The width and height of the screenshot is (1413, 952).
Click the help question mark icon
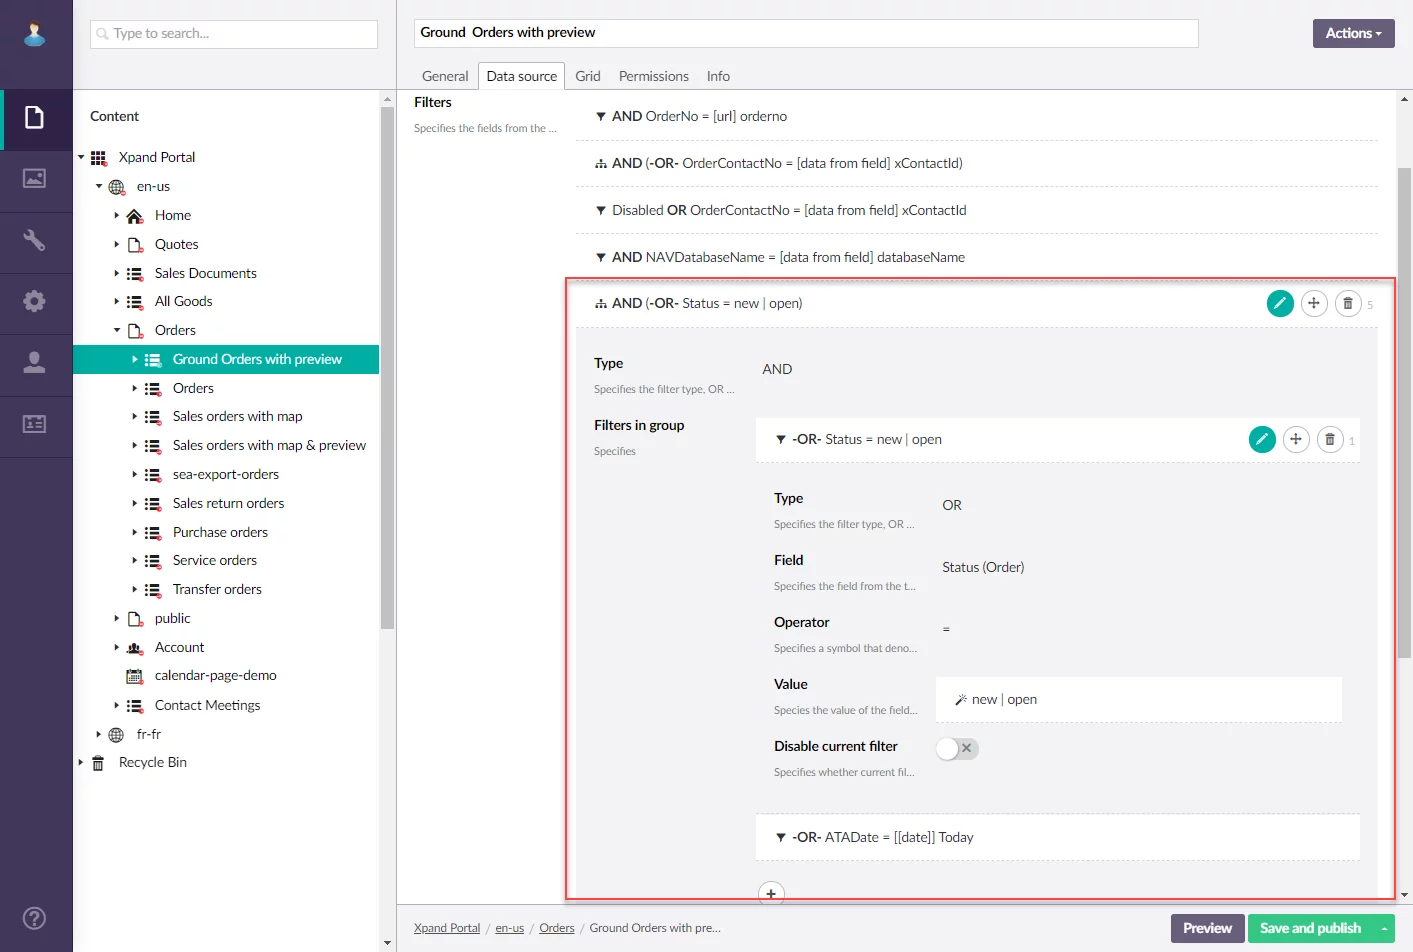[35, 918]
